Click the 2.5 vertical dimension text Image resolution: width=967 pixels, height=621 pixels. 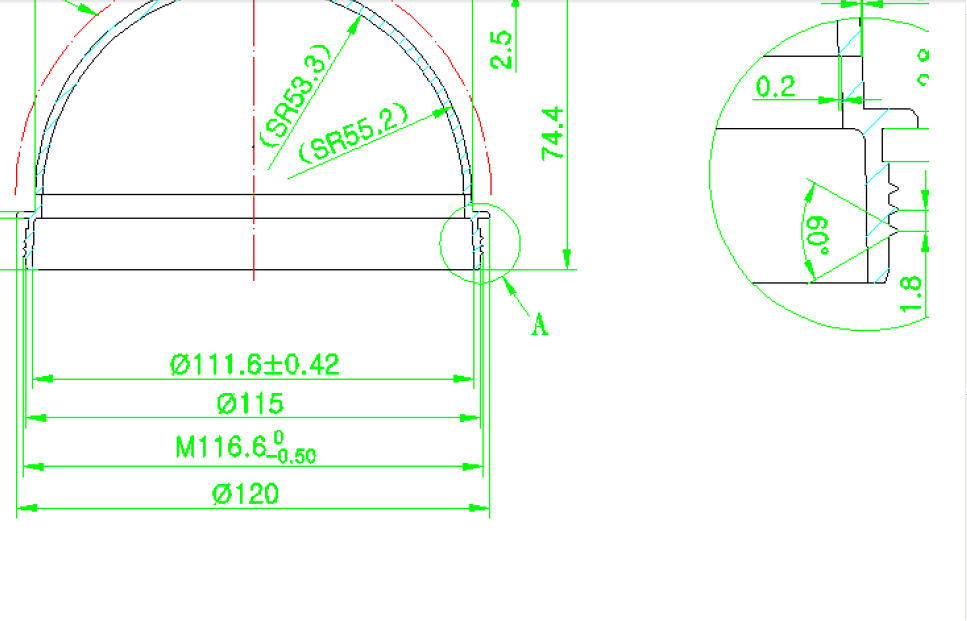[502, 50]
